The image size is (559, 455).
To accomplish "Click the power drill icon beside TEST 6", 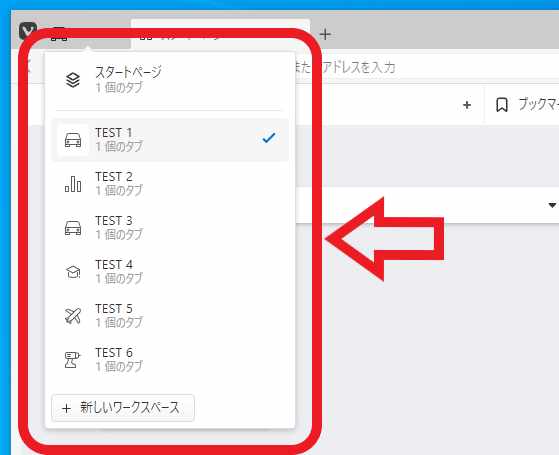I will (x=72, y=360).
